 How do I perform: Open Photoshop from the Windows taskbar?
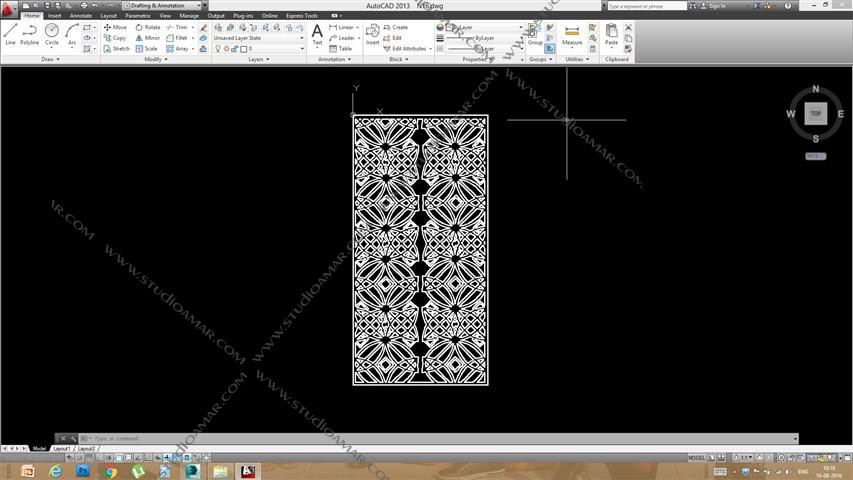coord(83,471)
